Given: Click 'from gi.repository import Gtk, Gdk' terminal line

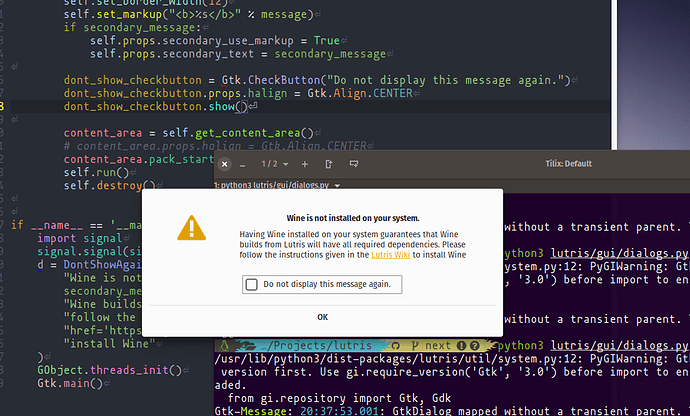Looking at the screenshot, I should click(x=339, y=398).
